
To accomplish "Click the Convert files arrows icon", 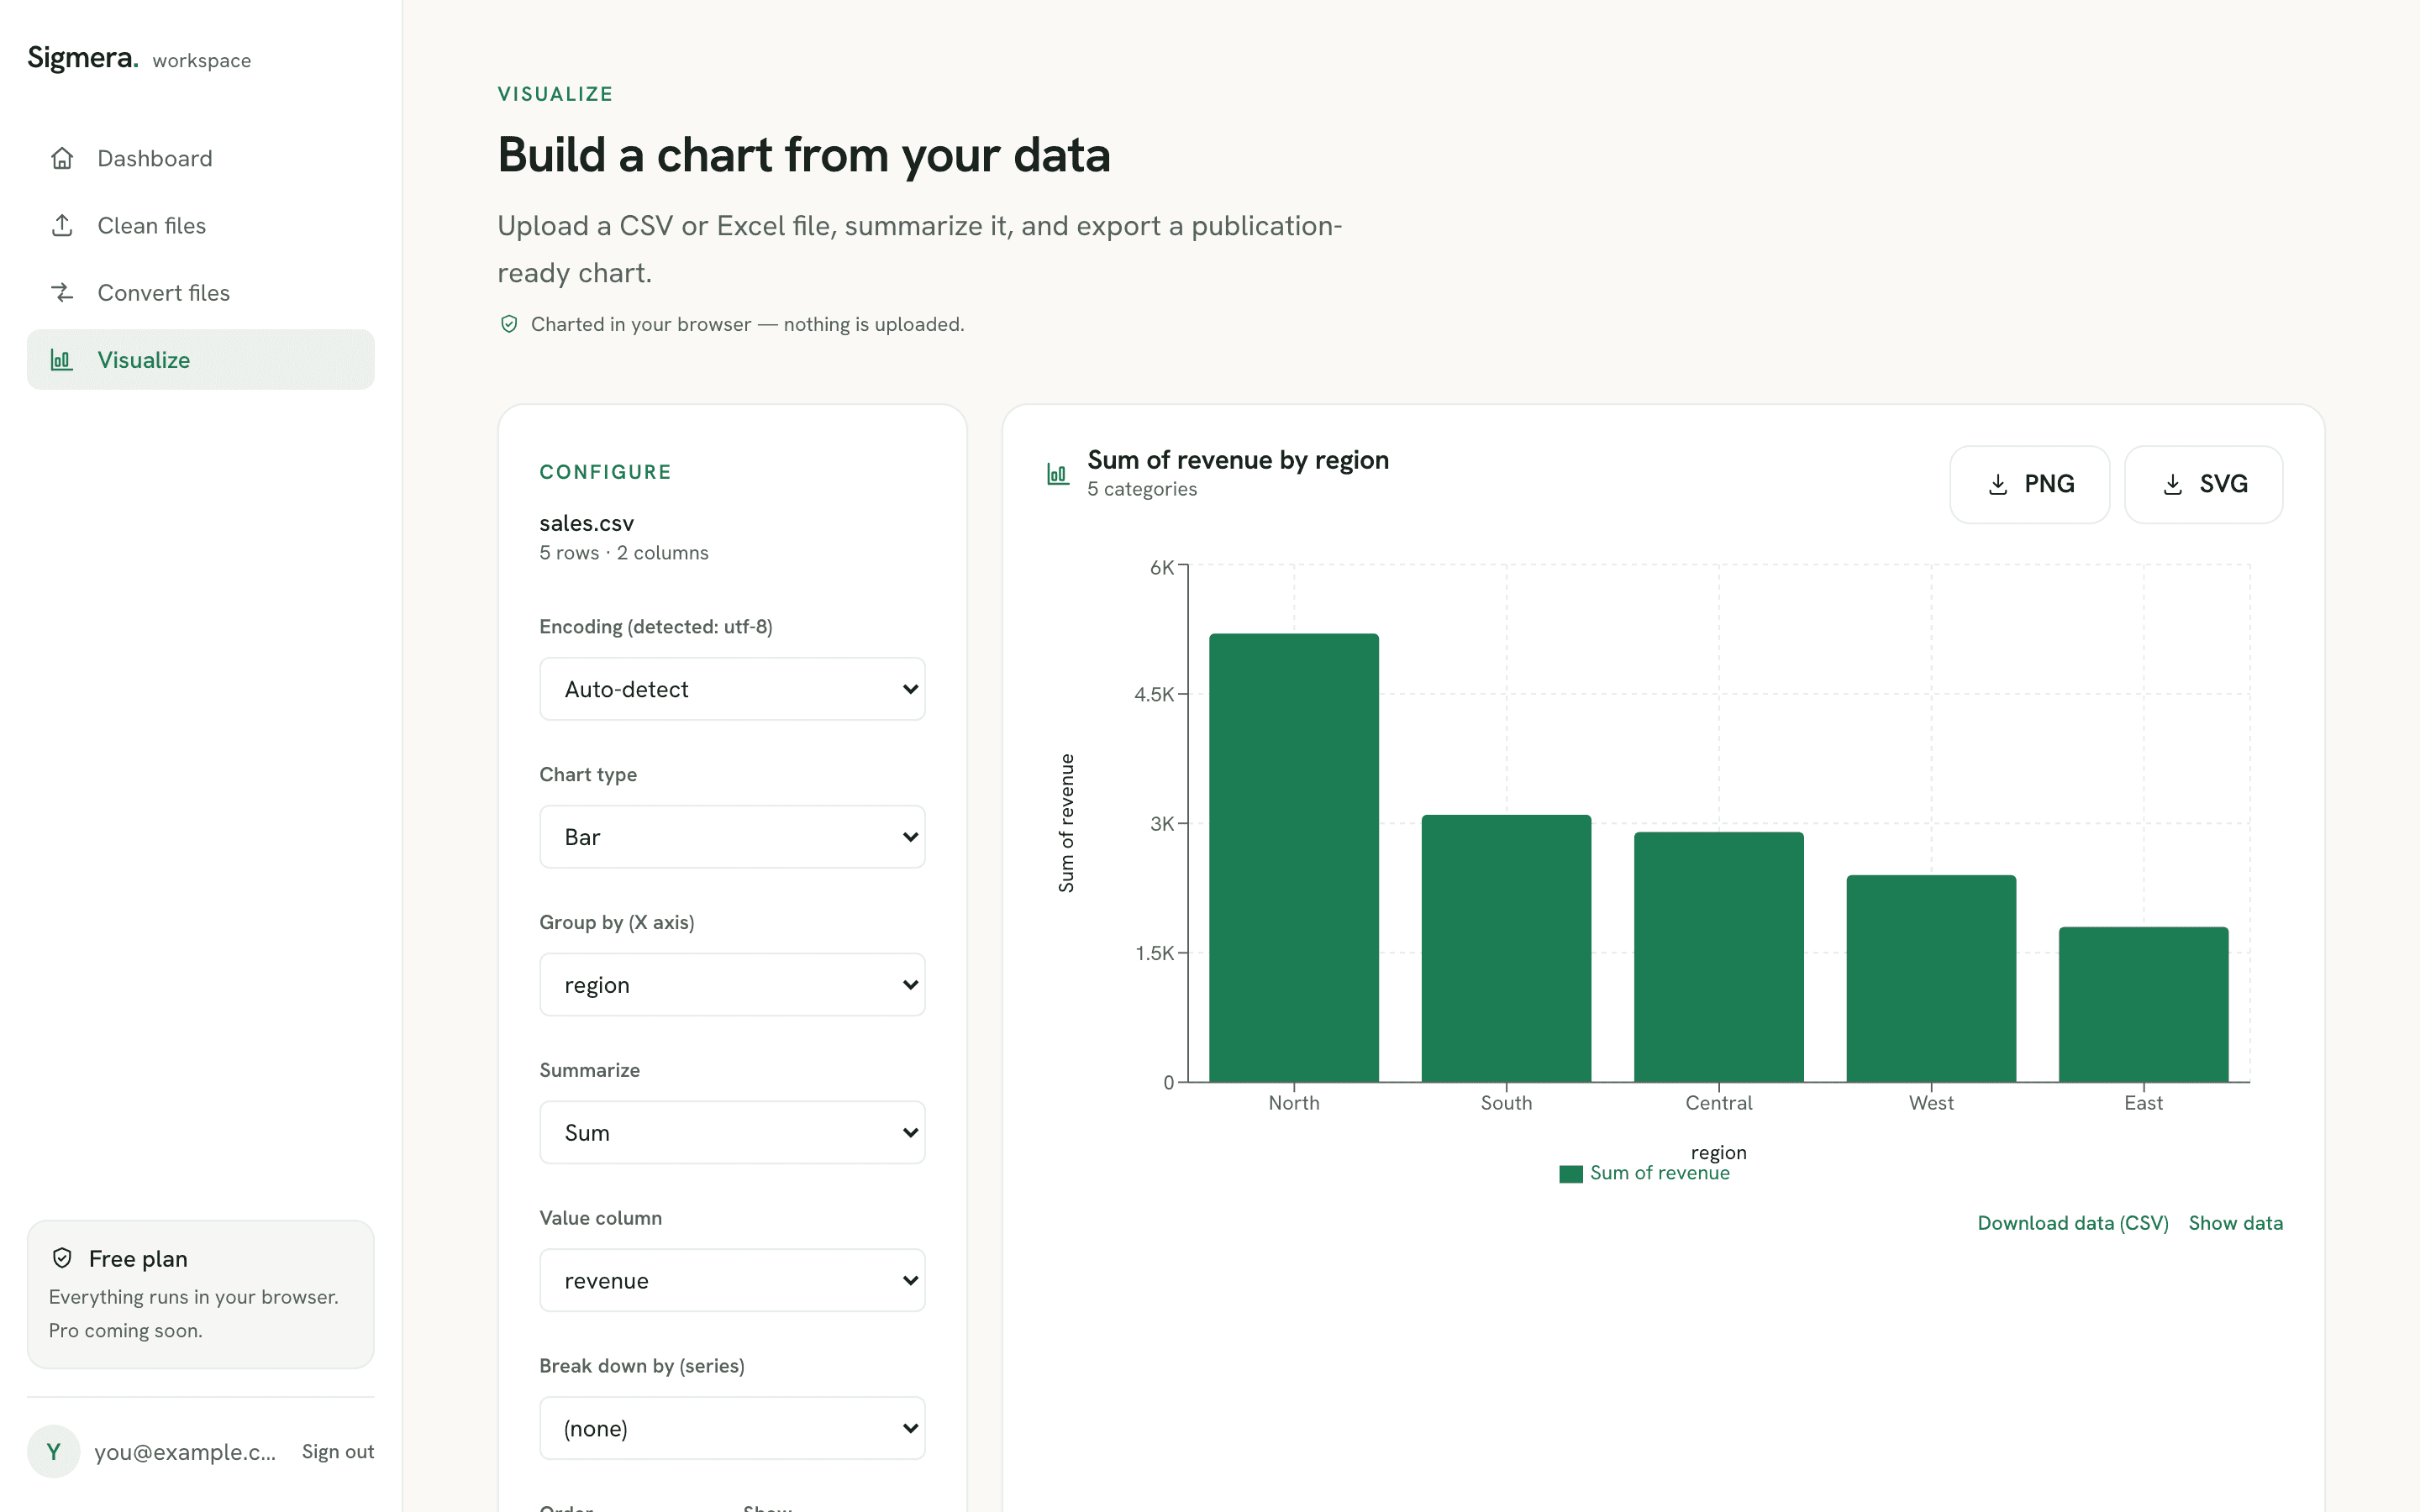I will [x=62, y=292].
